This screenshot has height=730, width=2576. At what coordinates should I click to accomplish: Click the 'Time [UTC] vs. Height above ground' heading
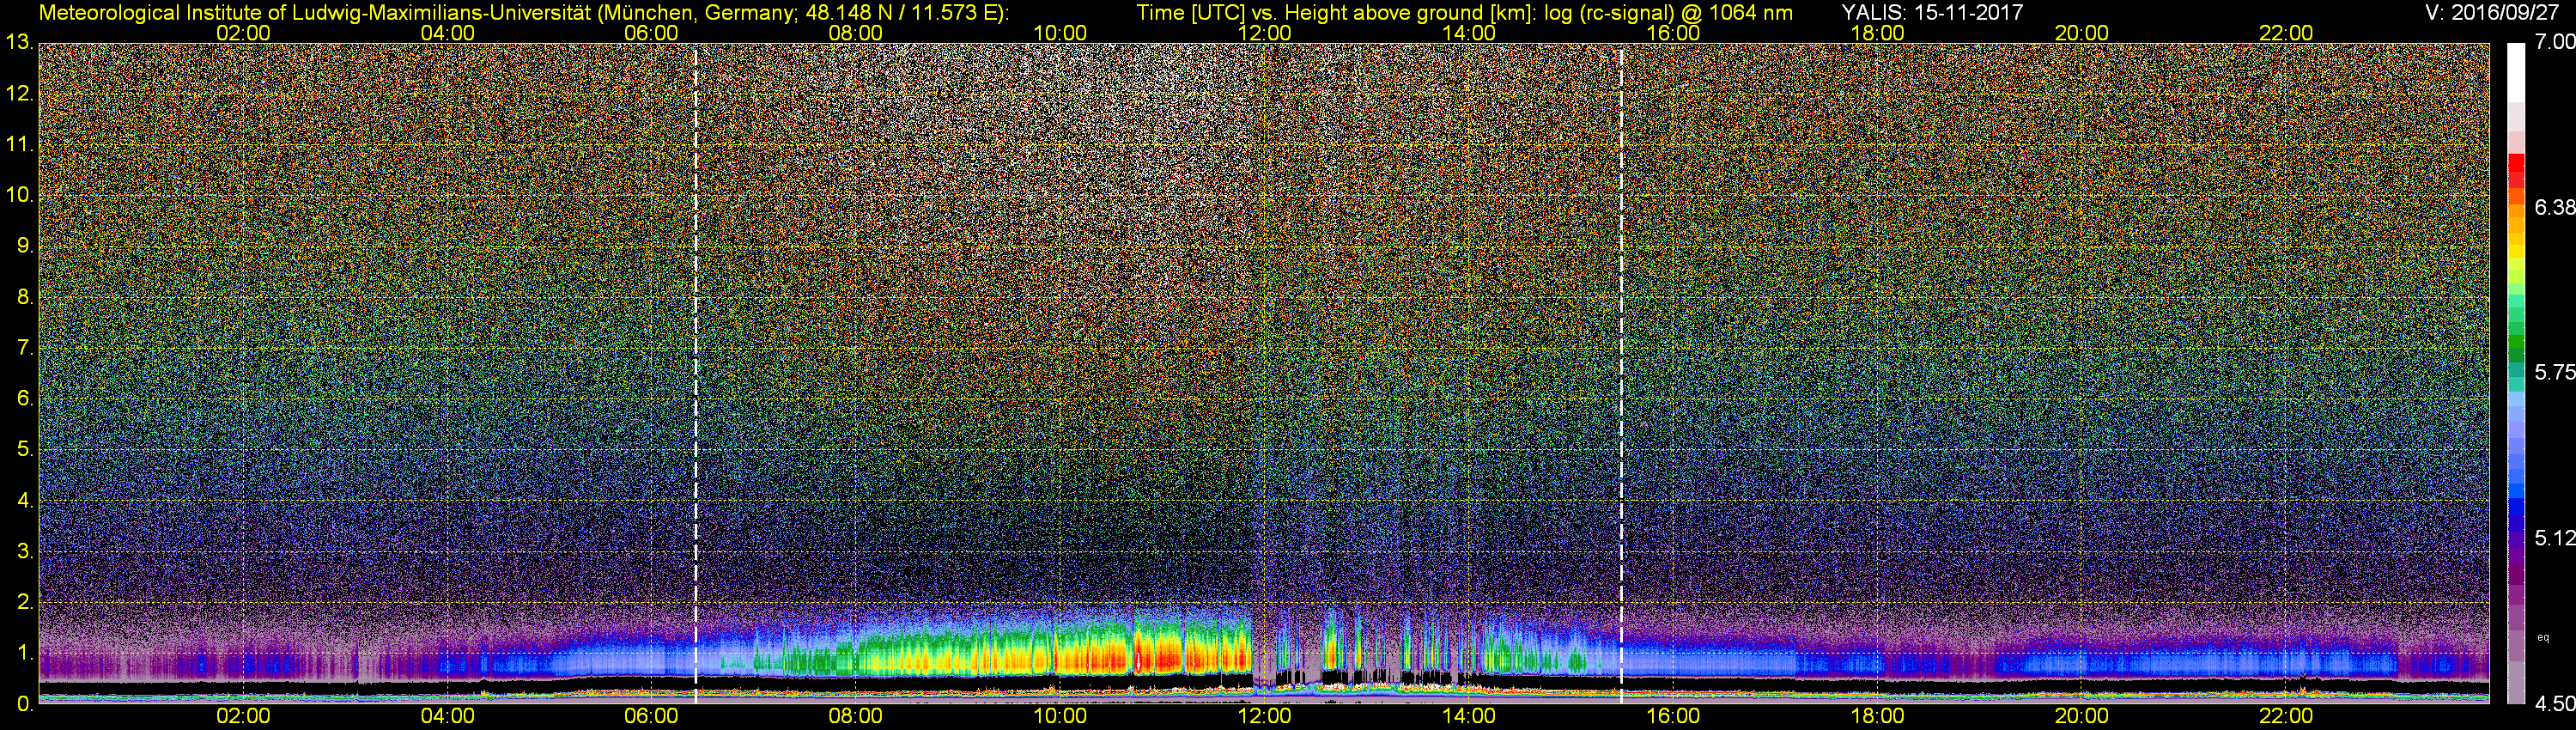[x=1464, y=13]
